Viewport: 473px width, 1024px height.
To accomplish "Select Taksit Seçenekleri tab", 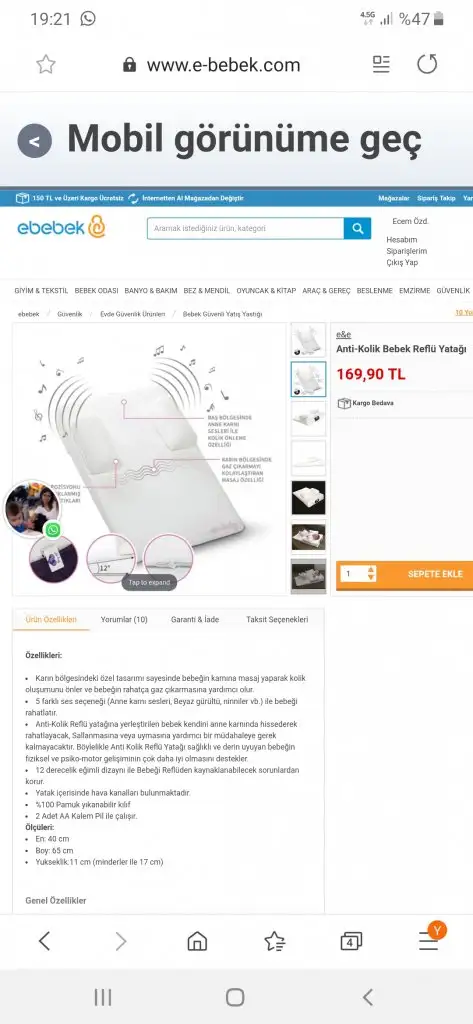I will pyautogui.click(x=277, y=619).
